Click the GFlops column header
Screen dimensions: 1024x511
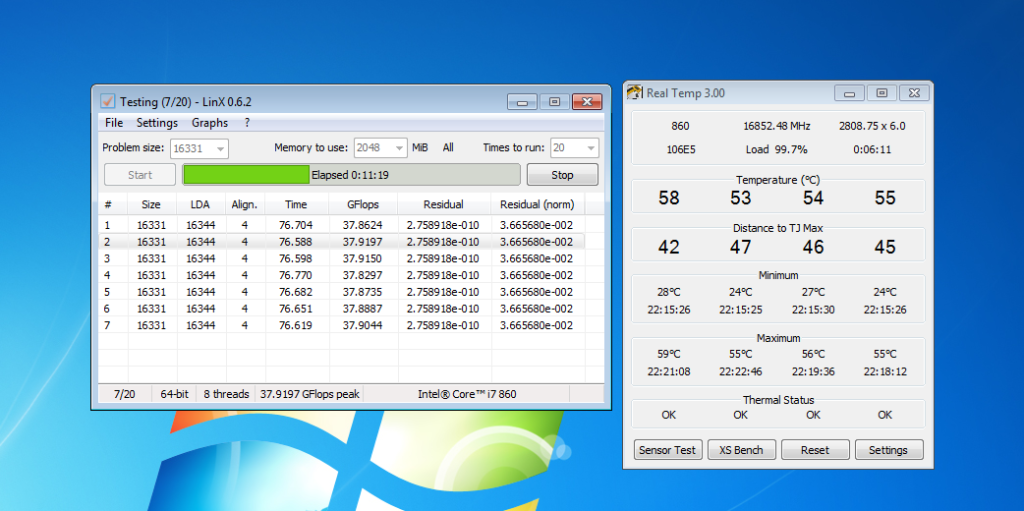click(362, 204)
